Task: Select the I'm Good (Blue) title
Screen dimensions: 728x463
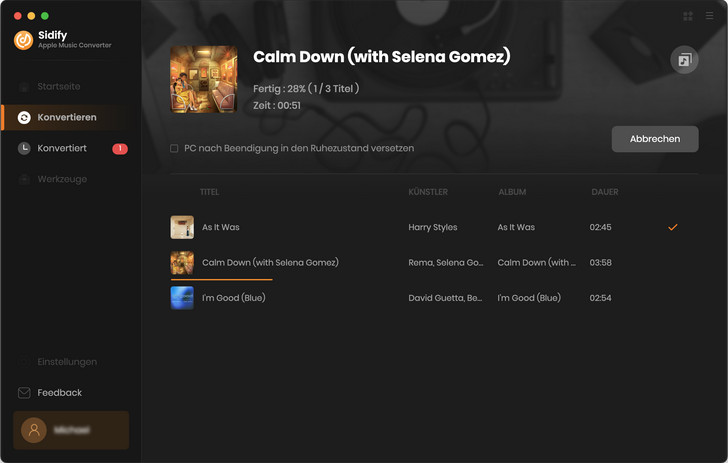Action: pos(234,298)
